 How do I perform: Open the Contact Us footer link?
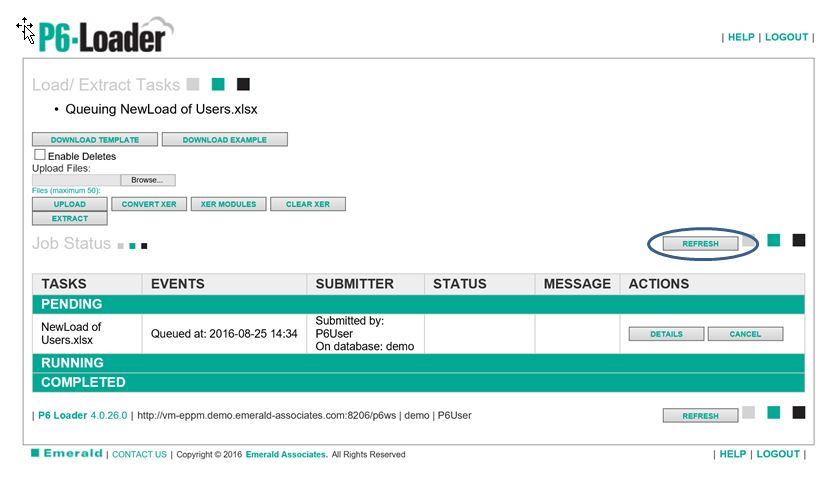click(x=139, y=454)
